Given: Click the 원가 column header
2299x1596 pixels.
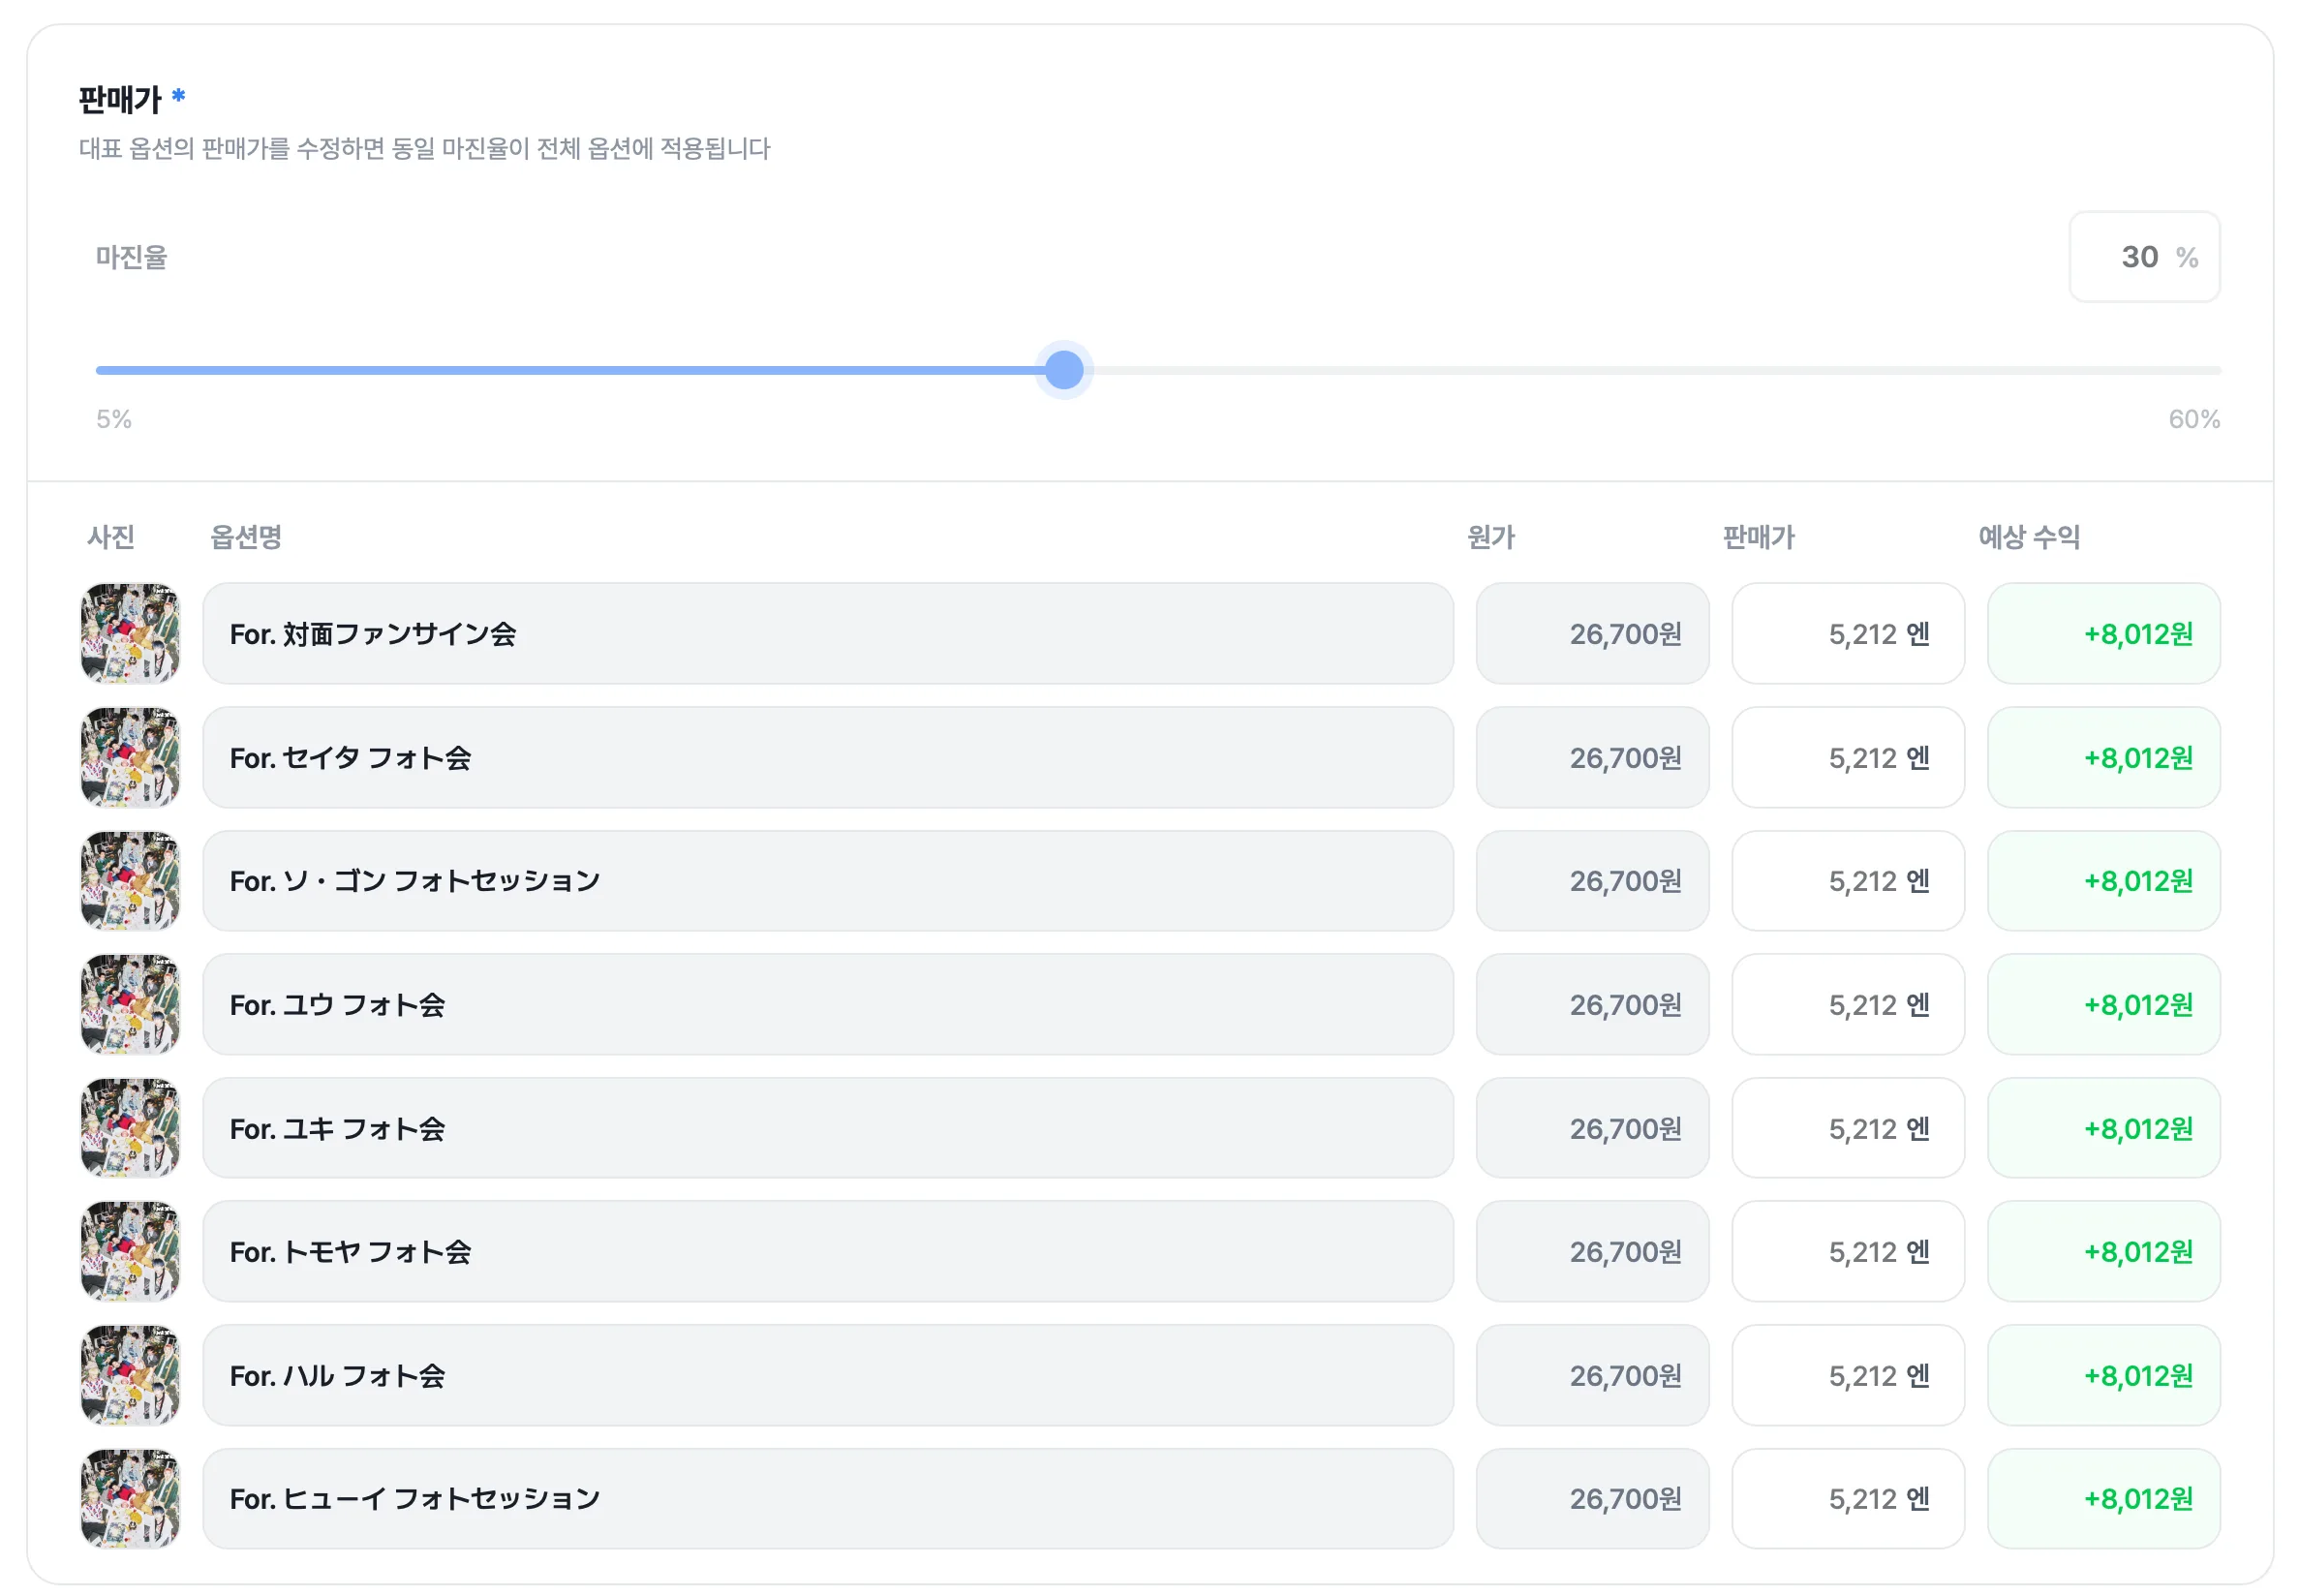Looking at the screenshot, I should coord(1491,537).
